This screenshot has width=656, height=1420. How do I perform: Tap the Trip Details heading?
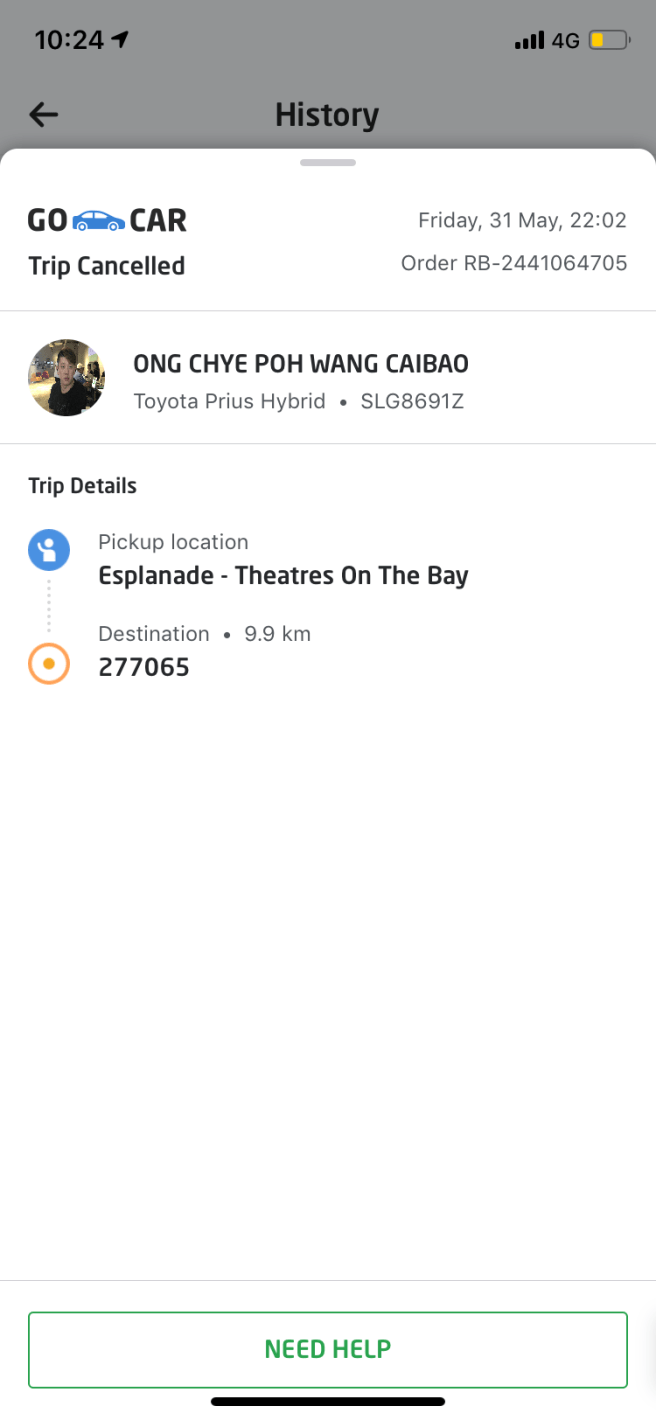(x=82, y=486)
